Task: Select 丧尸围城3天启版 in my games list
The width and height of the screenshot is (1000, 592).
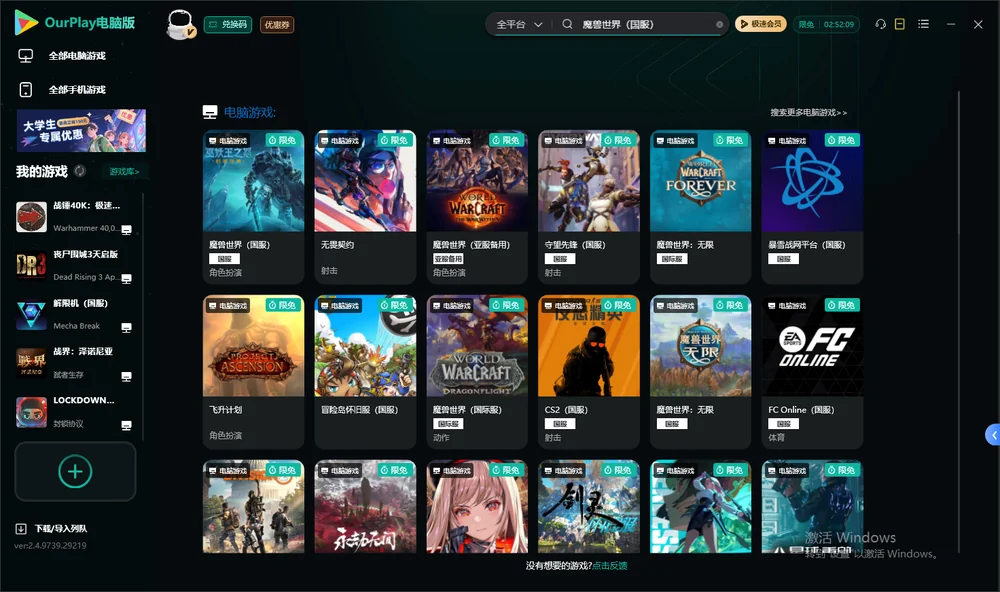Action: coord(74,265)
